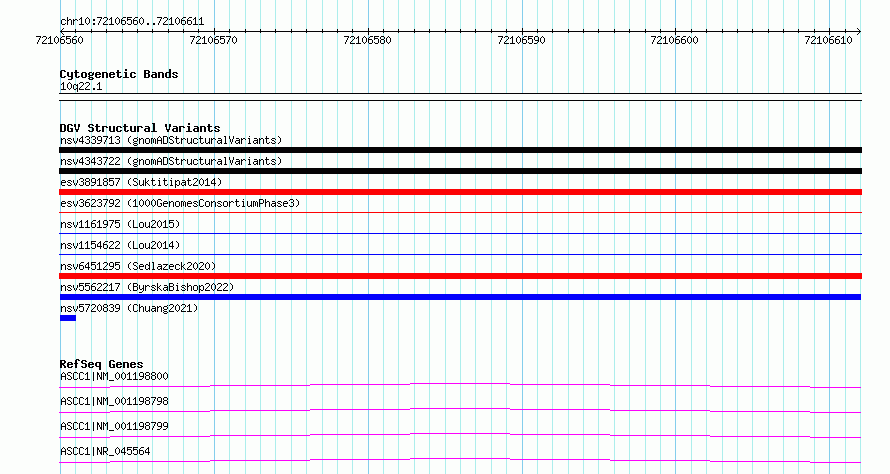Click the Cytogenetic Bands track heading
The height and width of the screenshot is (474, 890).
pos(119,74)
